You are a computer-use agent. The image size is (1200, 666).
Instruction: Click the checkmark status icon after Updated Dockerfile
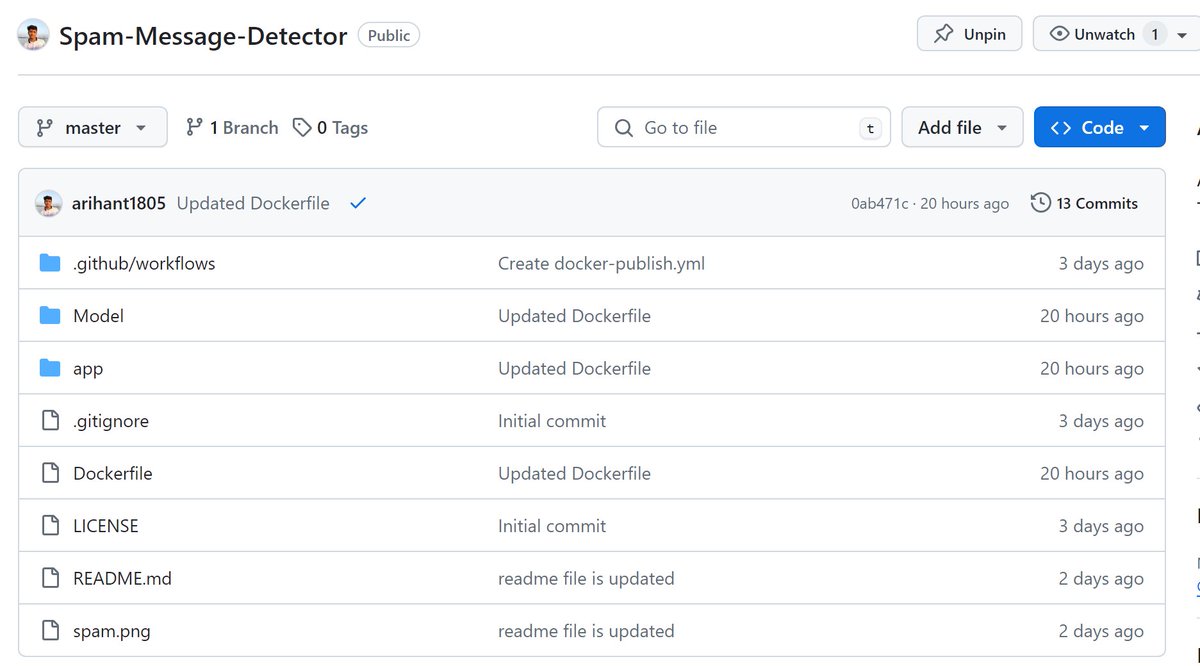point(358,203)
